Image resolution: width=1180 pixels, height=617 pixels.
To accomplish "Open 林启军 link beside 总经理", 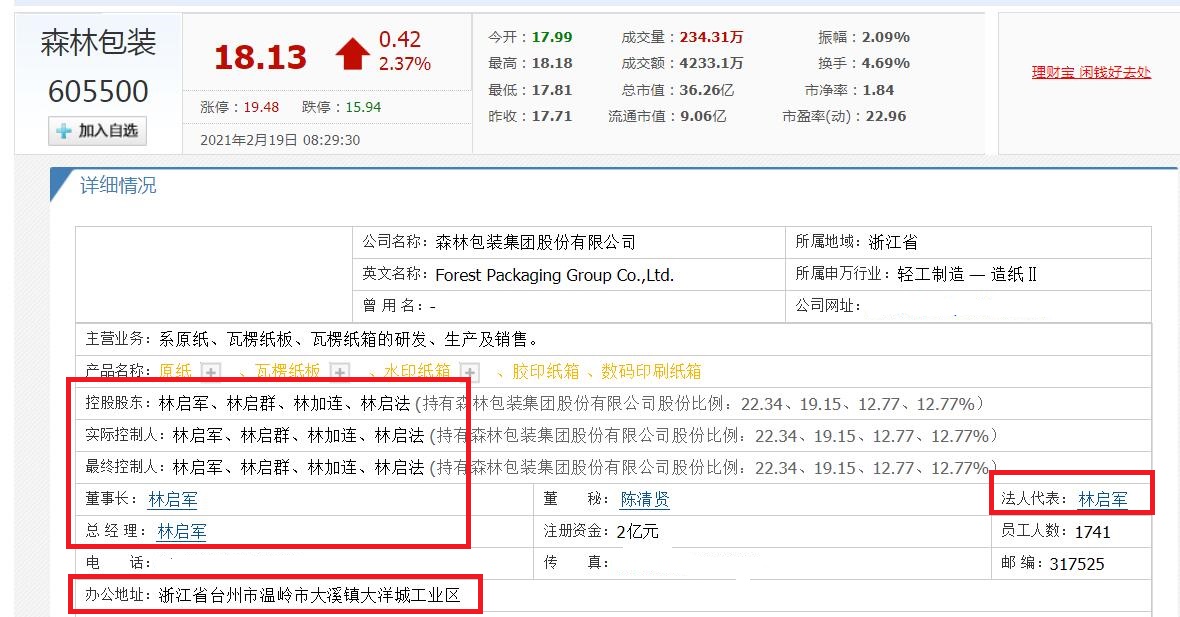I will pos(181,531).
